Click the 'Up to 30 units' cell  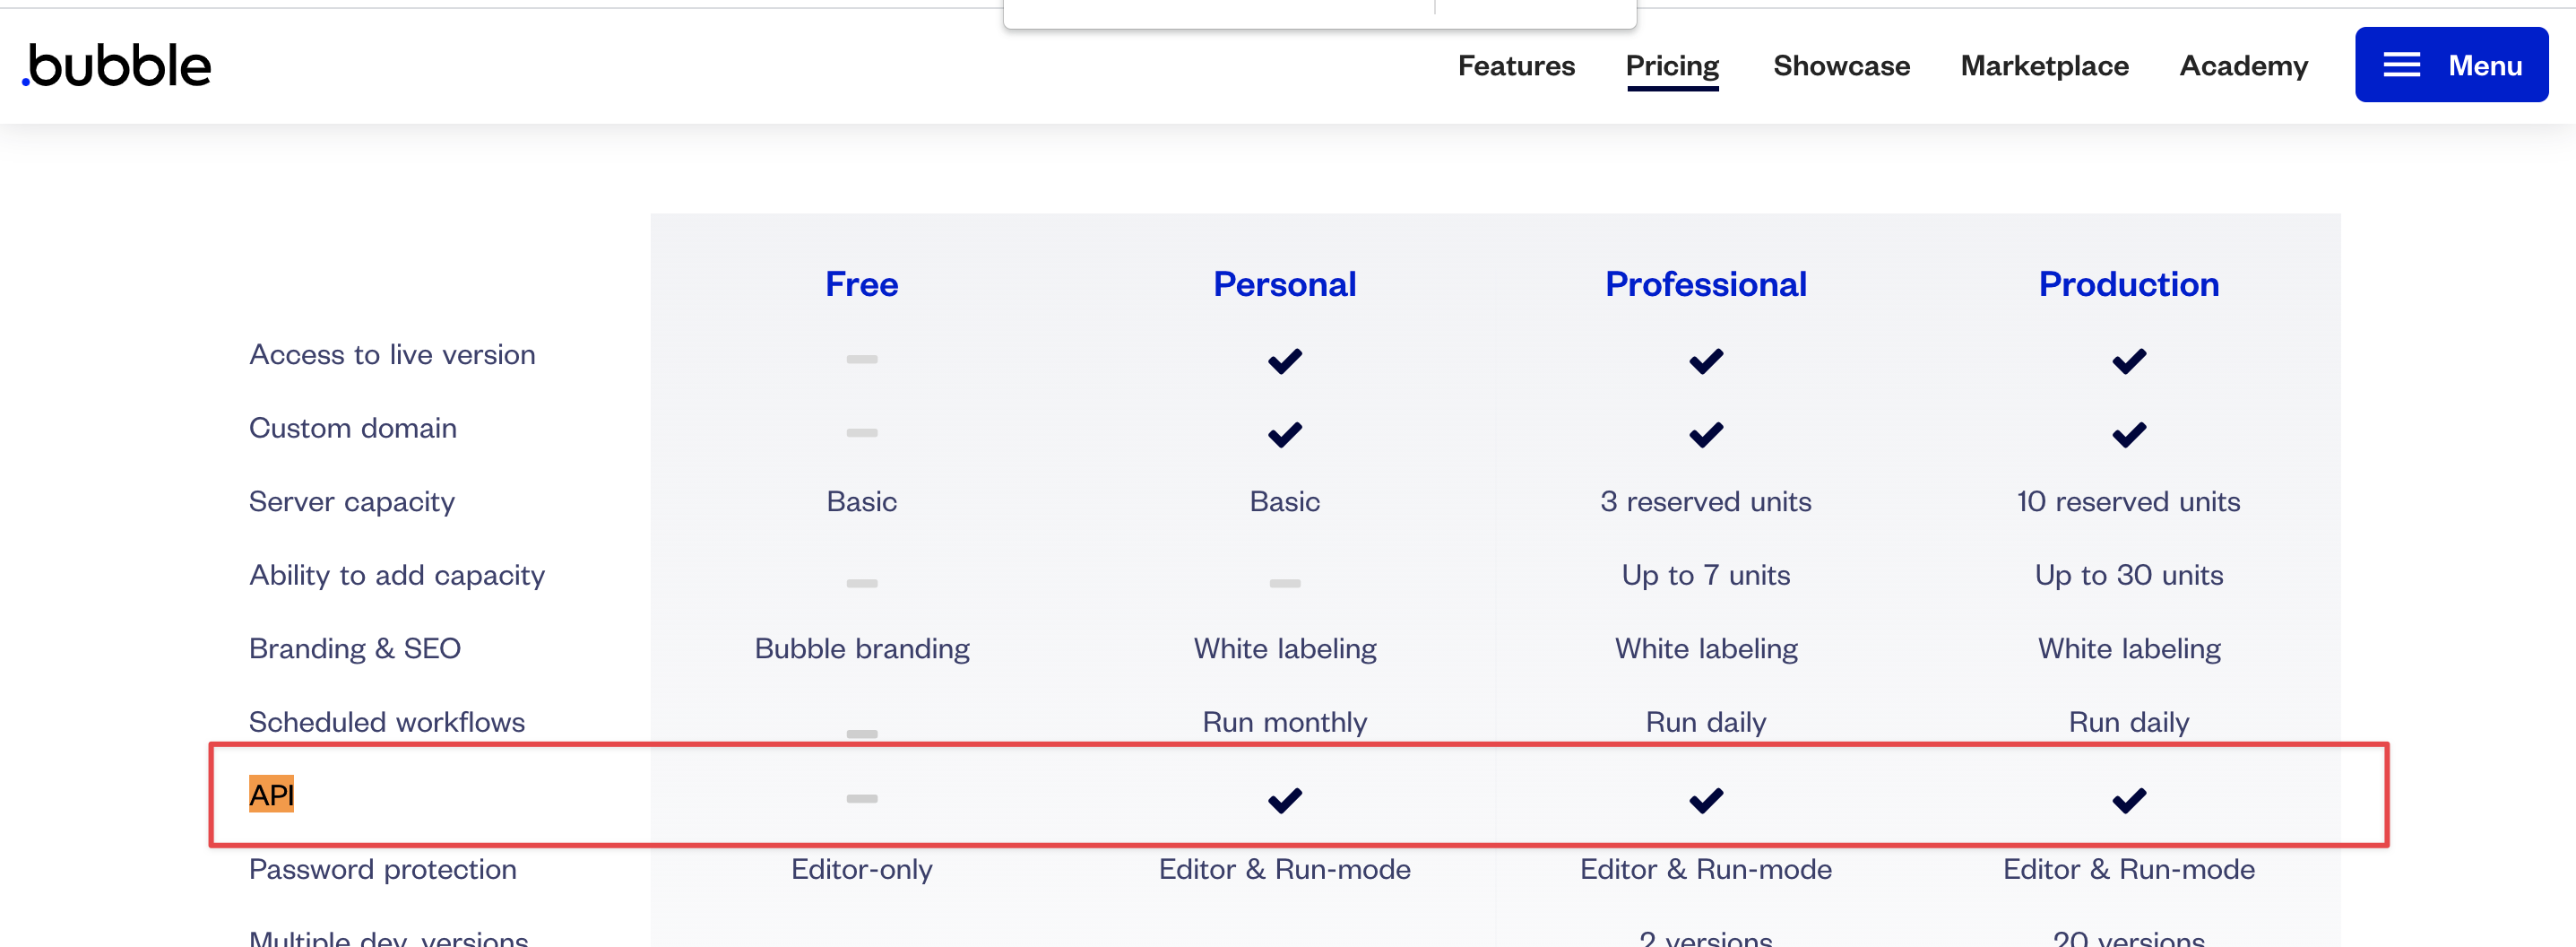click(2128, 575)
